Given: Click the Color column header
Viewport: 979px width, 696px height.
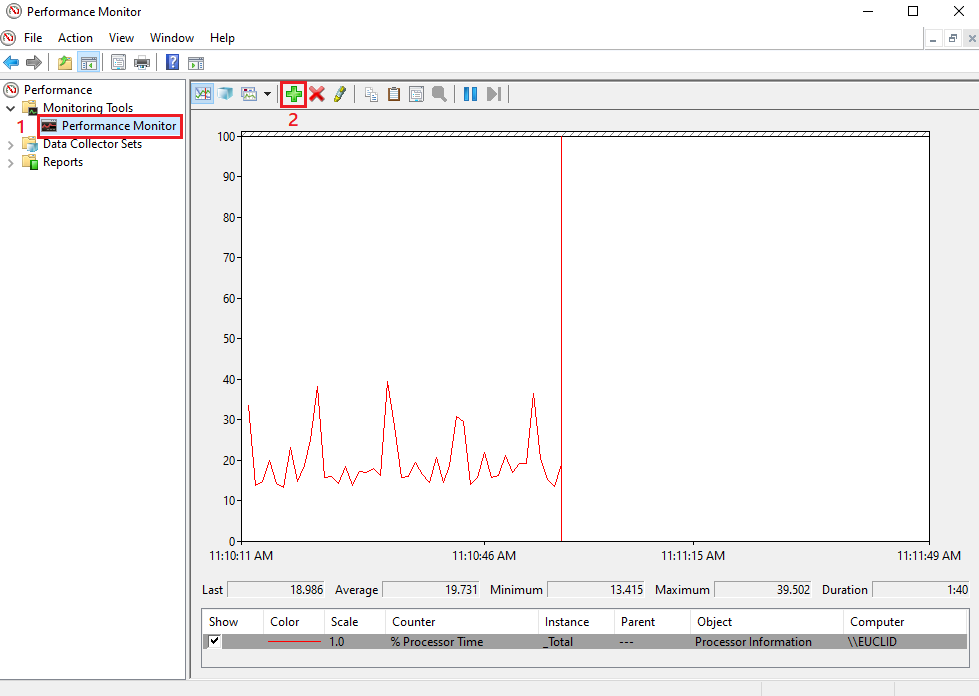Looking at the screenshot, I should pyautogui.click(x=285, y=622).
